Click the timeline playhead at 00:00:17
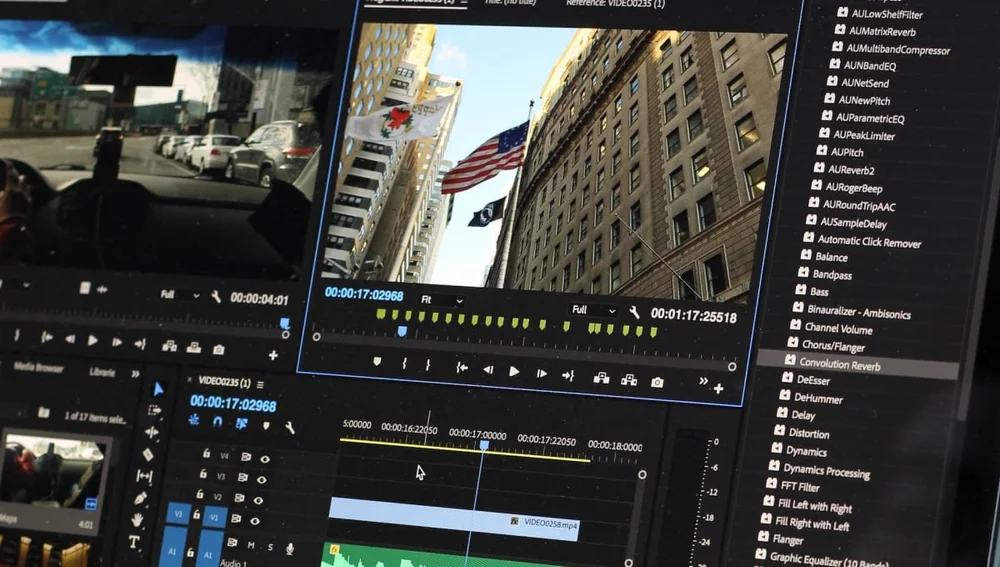 (484, 445)
